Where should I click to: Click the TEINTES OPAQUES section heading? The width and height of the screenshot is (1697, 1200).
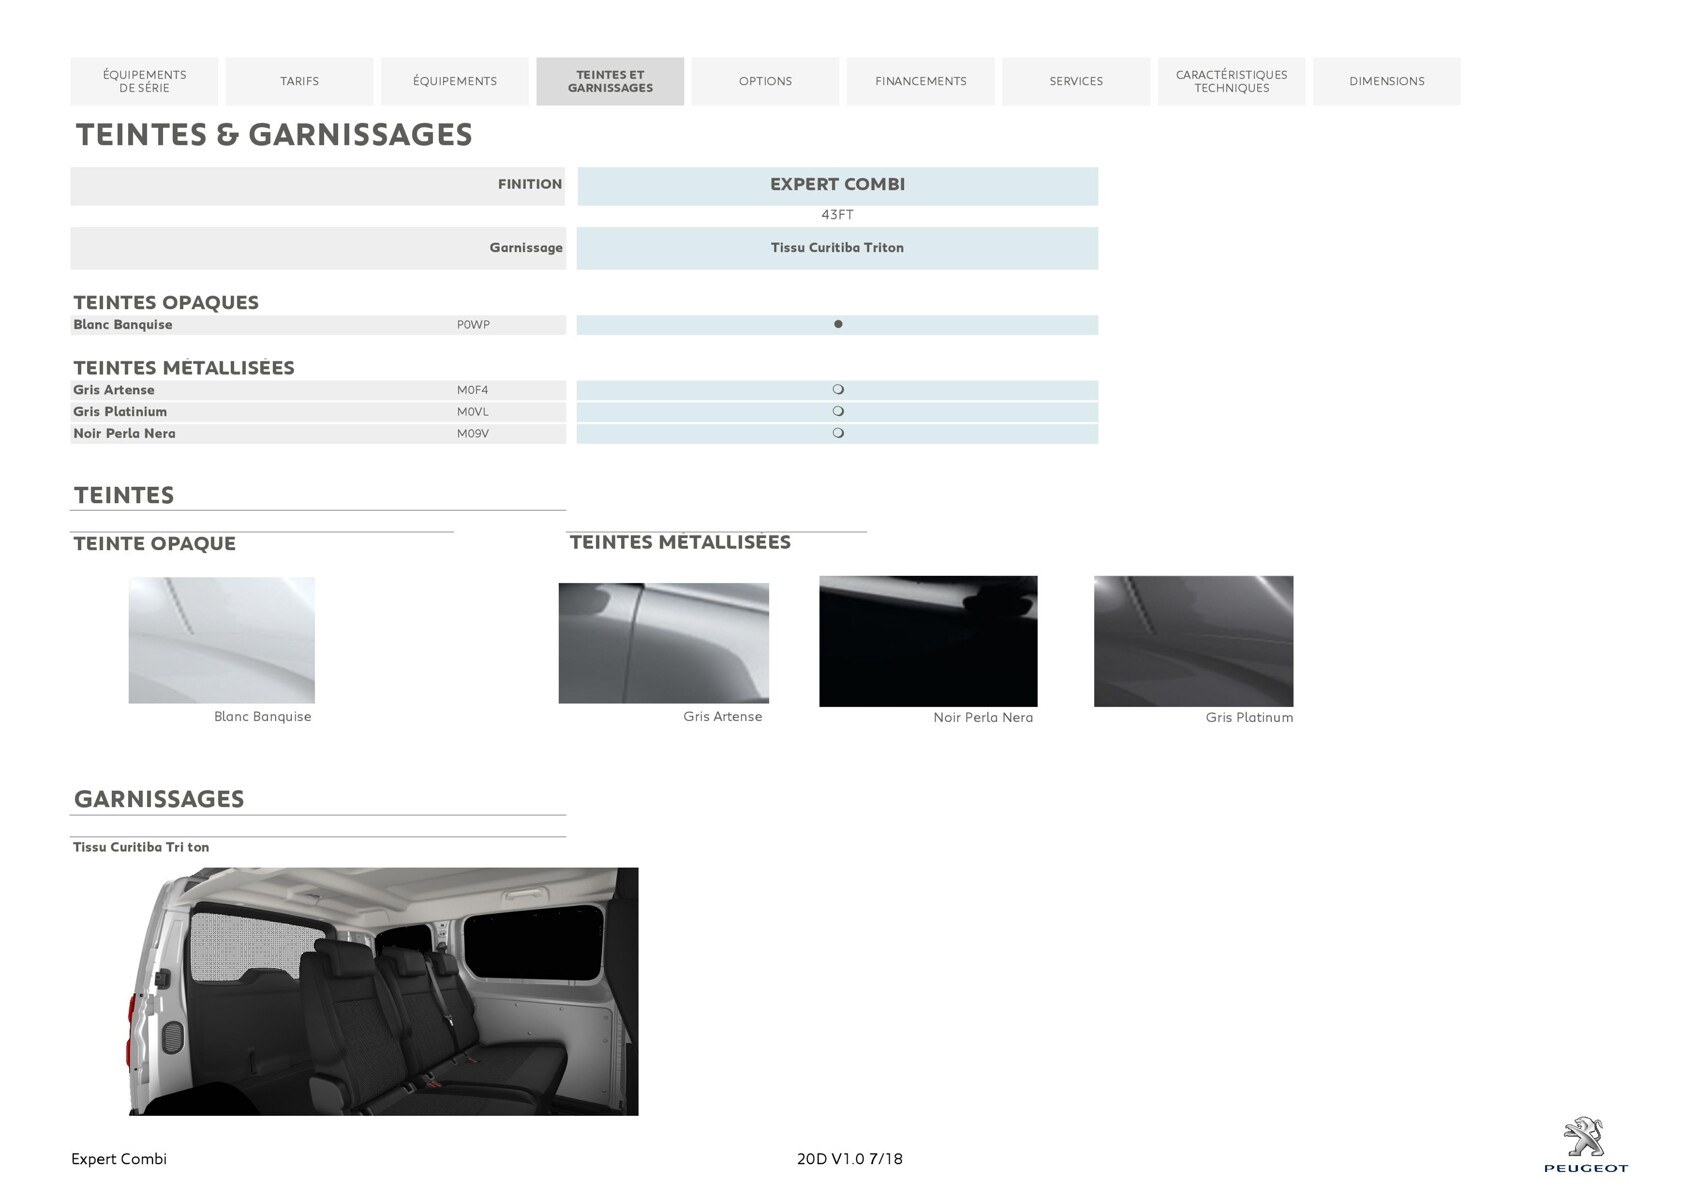click(x=166, y=302)
